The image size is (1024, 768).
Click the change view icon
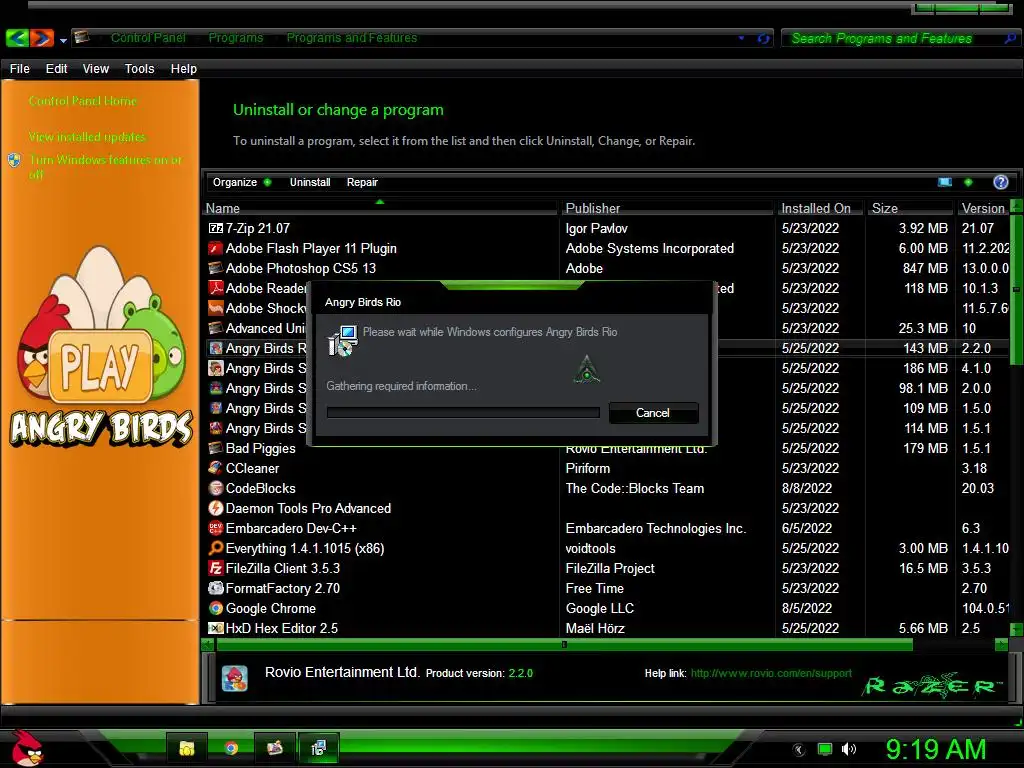click(944, 182)
